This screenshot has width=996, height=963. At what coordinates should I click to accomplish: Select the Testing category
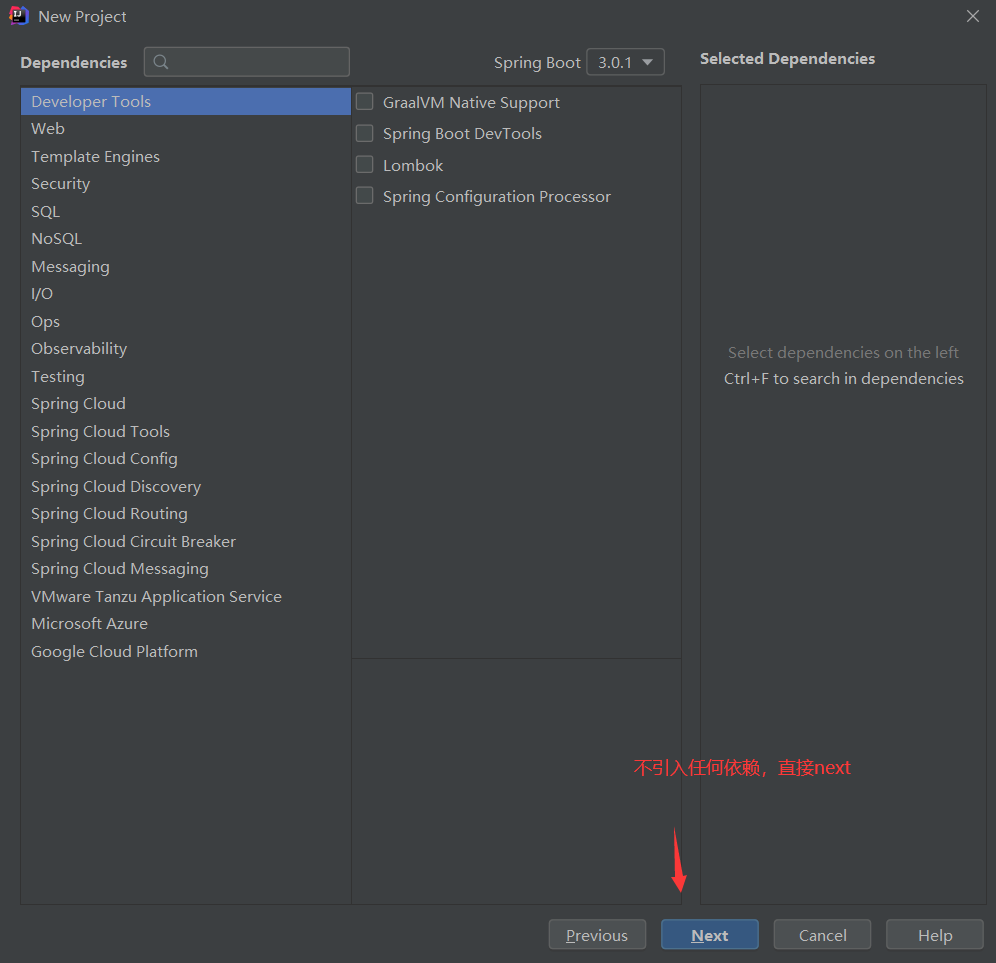tap(185, 376)
